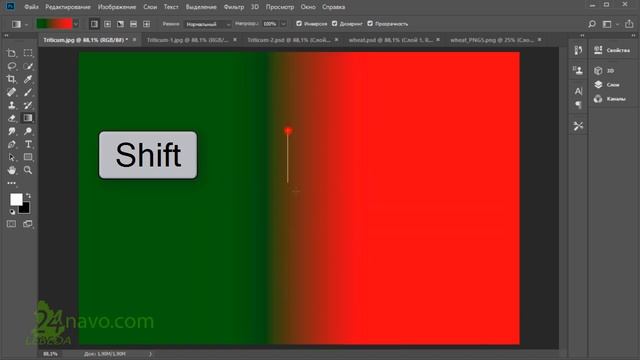Reset default foreground and background colors

12,212
